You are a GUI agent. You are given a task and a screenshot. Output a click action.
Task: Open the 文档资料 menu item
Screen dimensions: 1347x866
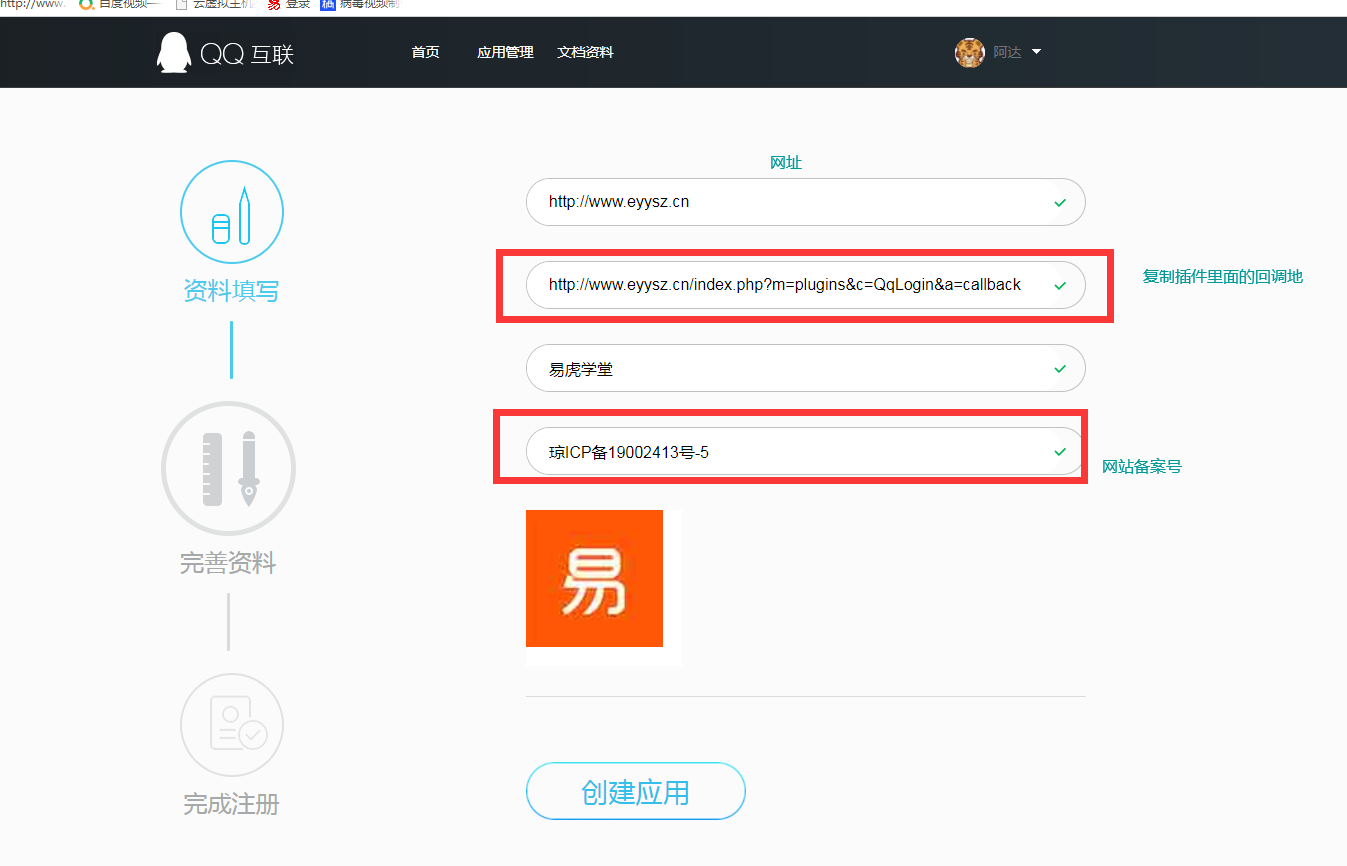tap(585, 53)
